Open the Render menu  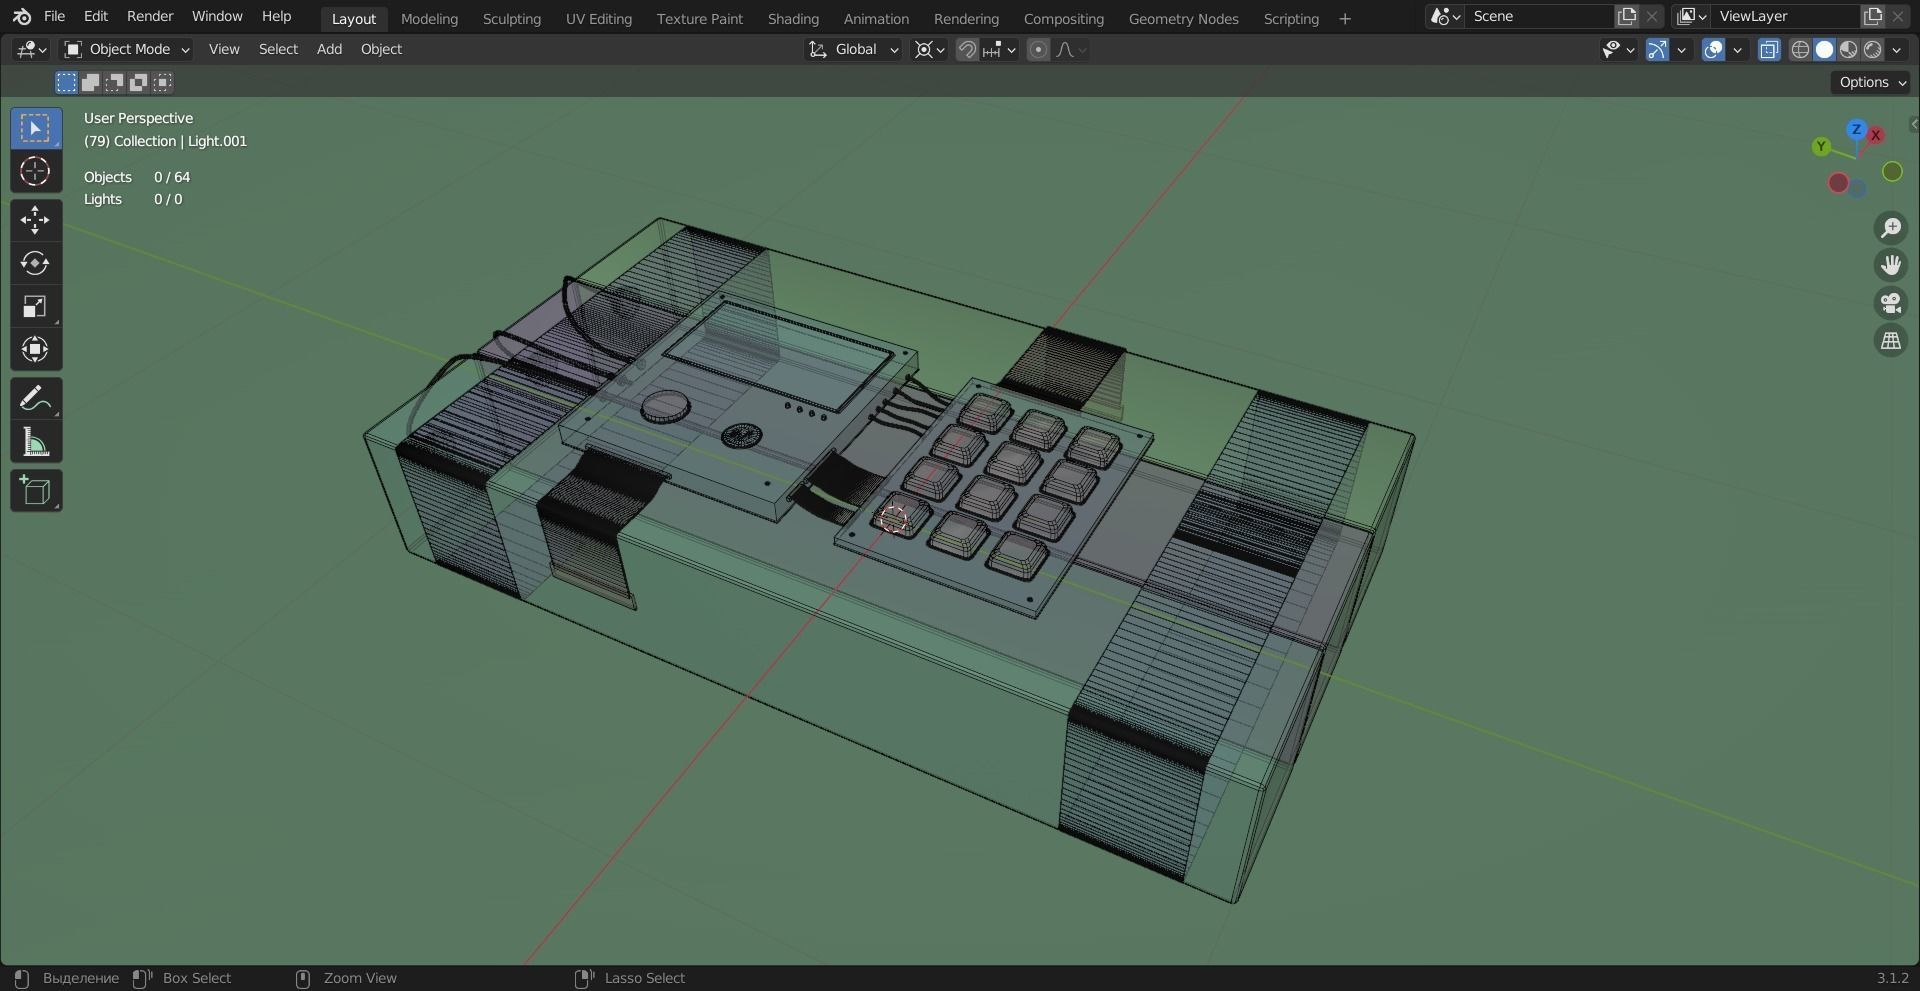click(x=150, y=16)
